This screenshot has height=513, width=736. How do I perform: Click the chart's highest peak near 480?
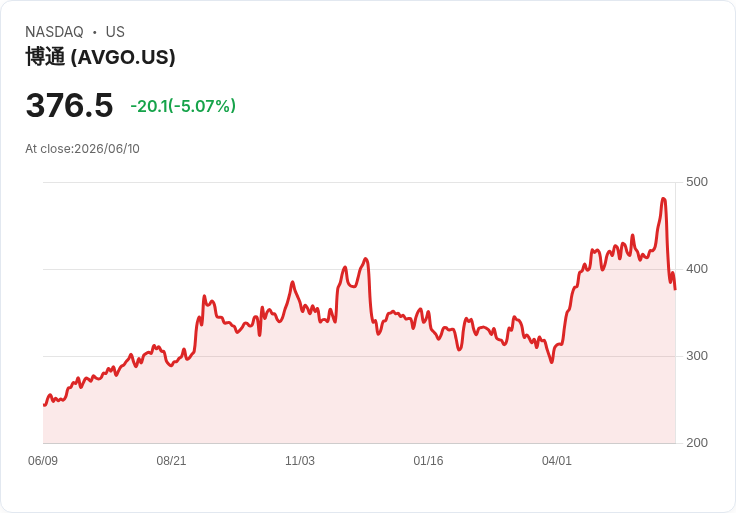click(x=663, y=199)
